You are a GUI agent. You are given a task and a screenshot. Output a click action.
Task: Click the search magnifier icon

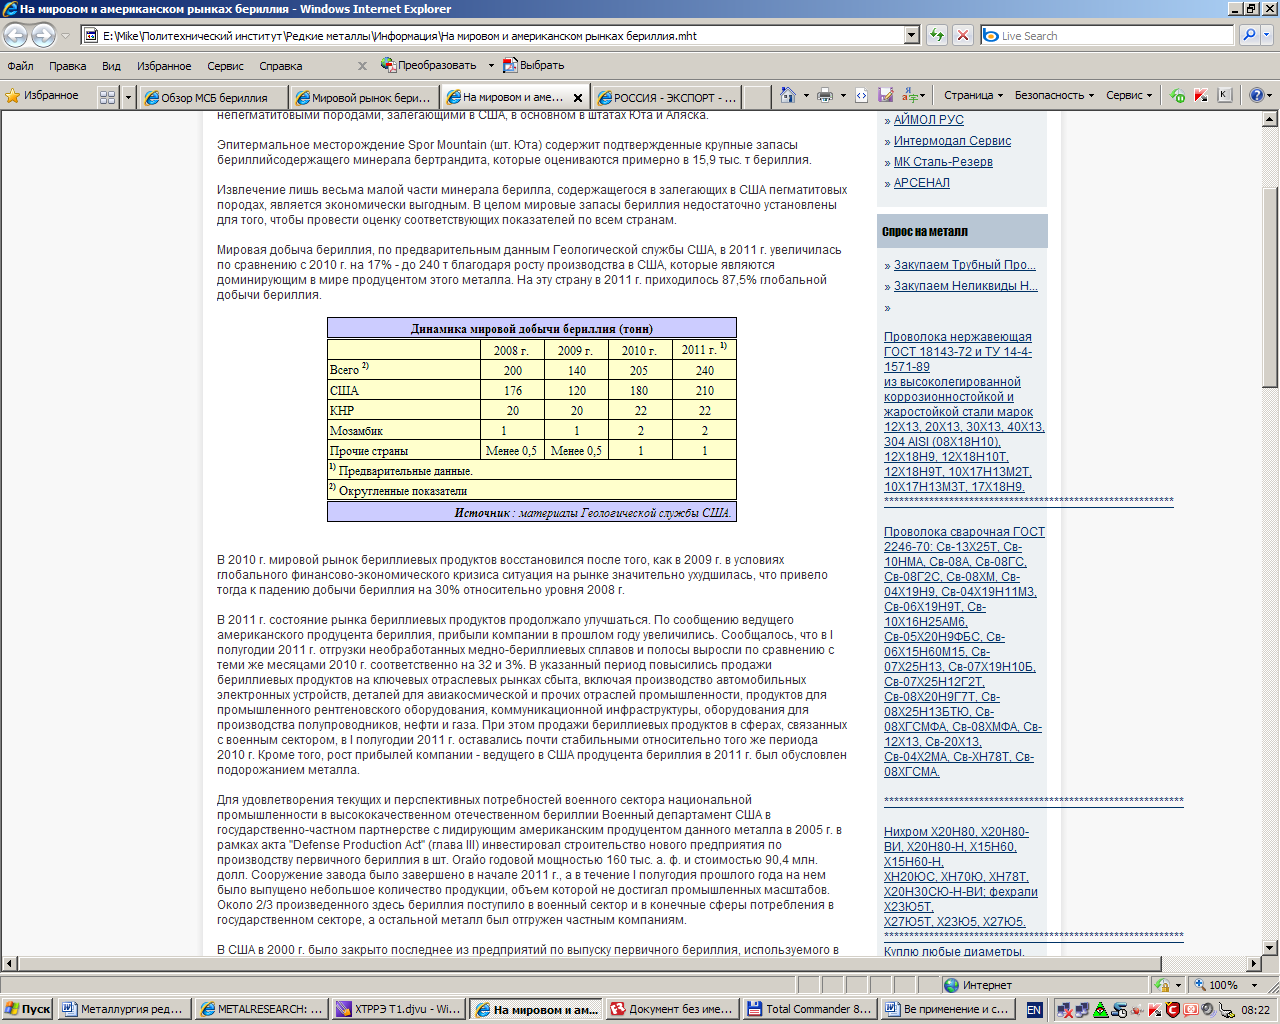[x=1249, y=36]
